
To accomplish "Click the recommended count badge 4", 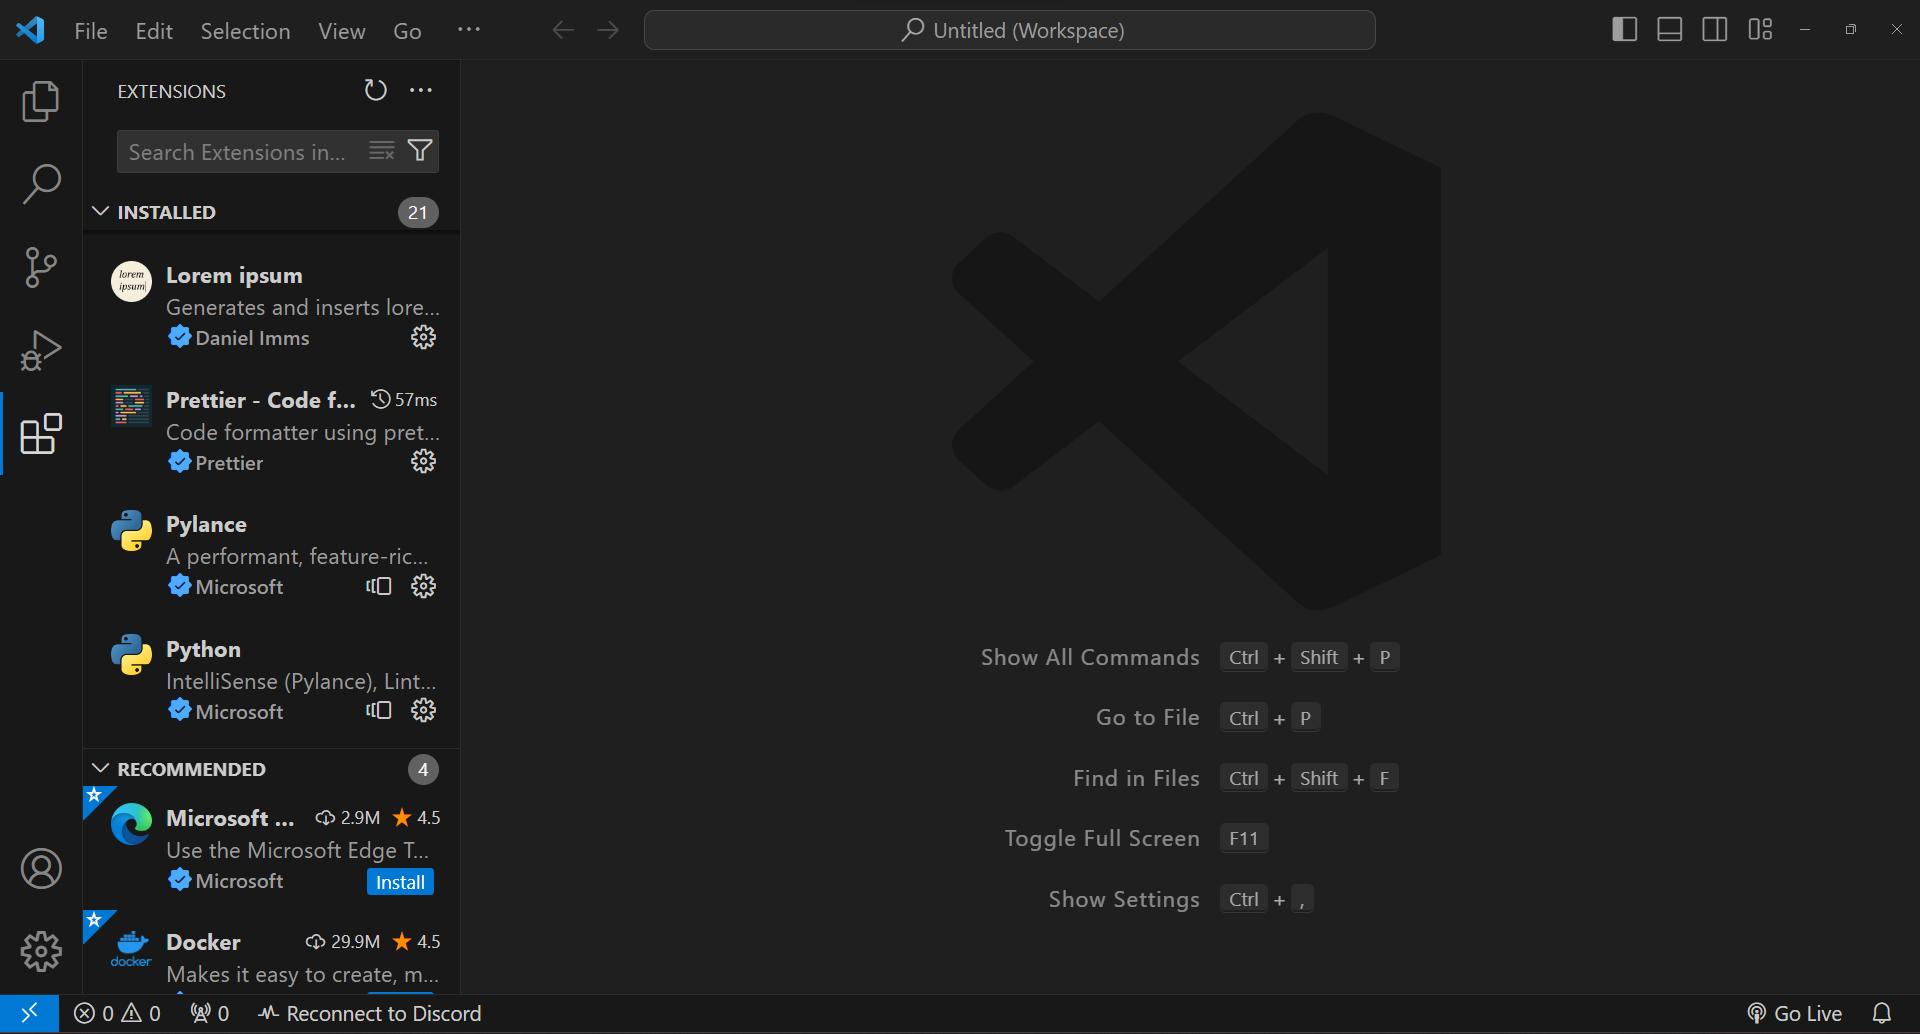I will pyautogui.click(x=423, y=769).
